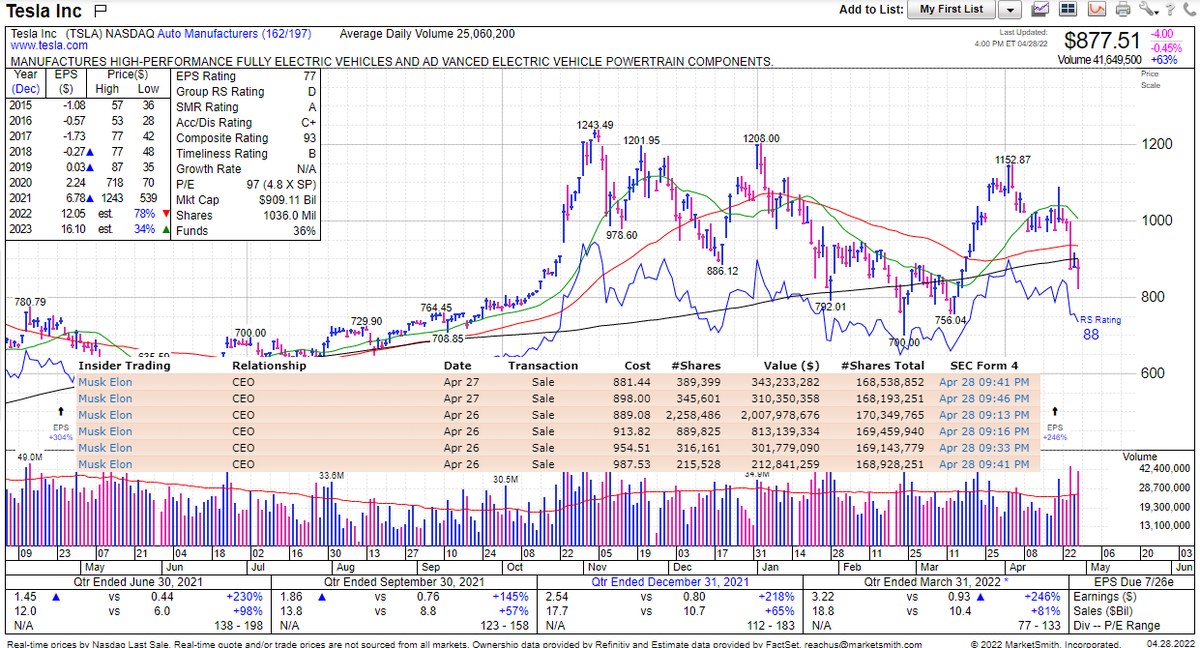
Task: Select the Qtr Ended December 31, 2021 header
Action: click(670, 582)
